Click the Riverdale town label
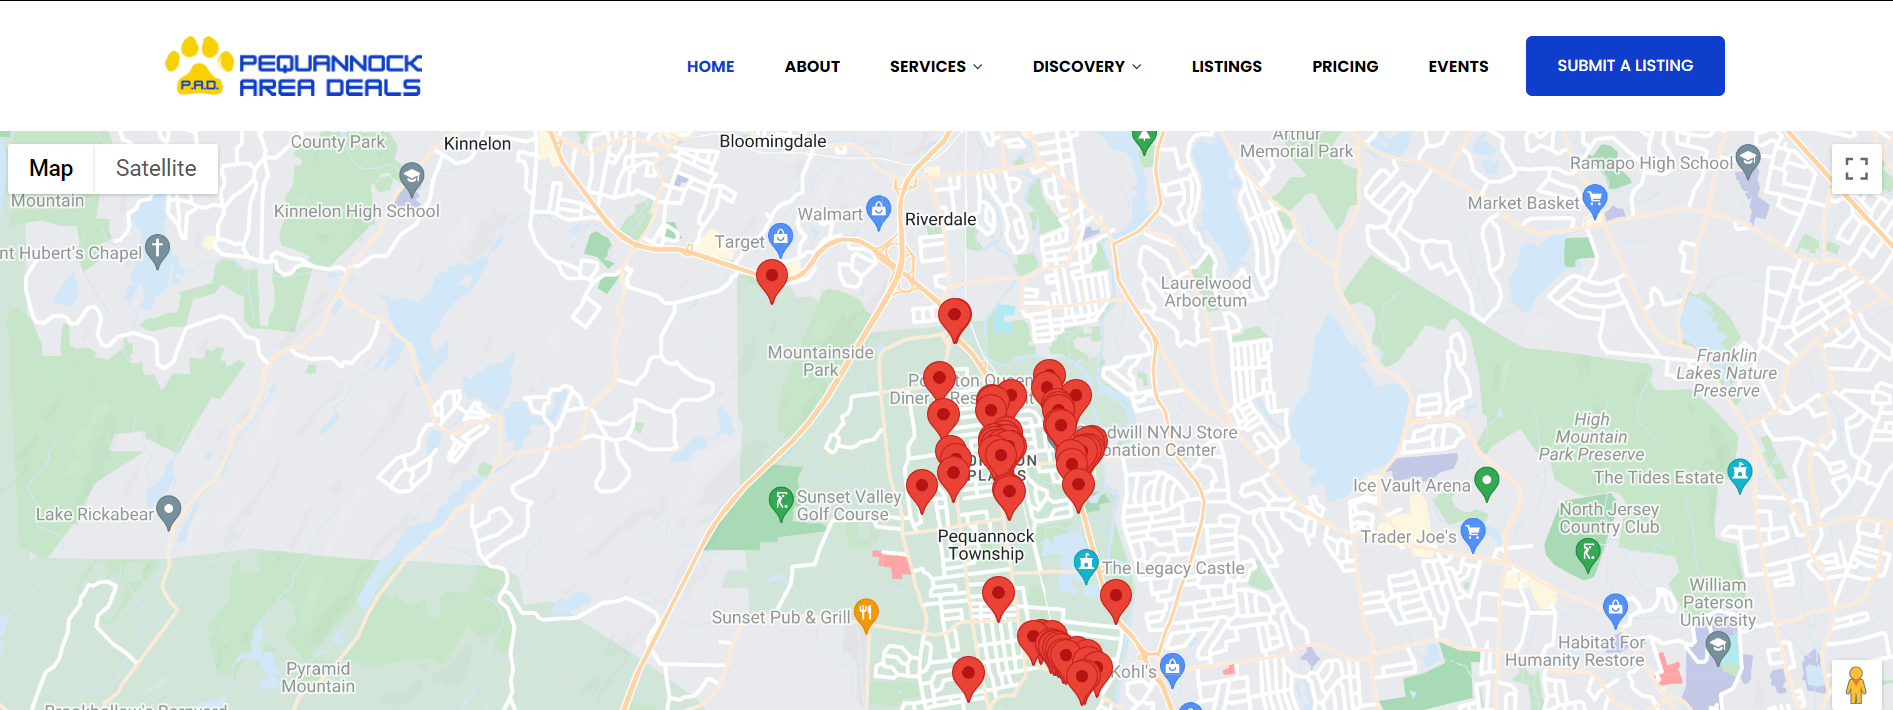Viewport: 1893px width, 710px height. 940,219
